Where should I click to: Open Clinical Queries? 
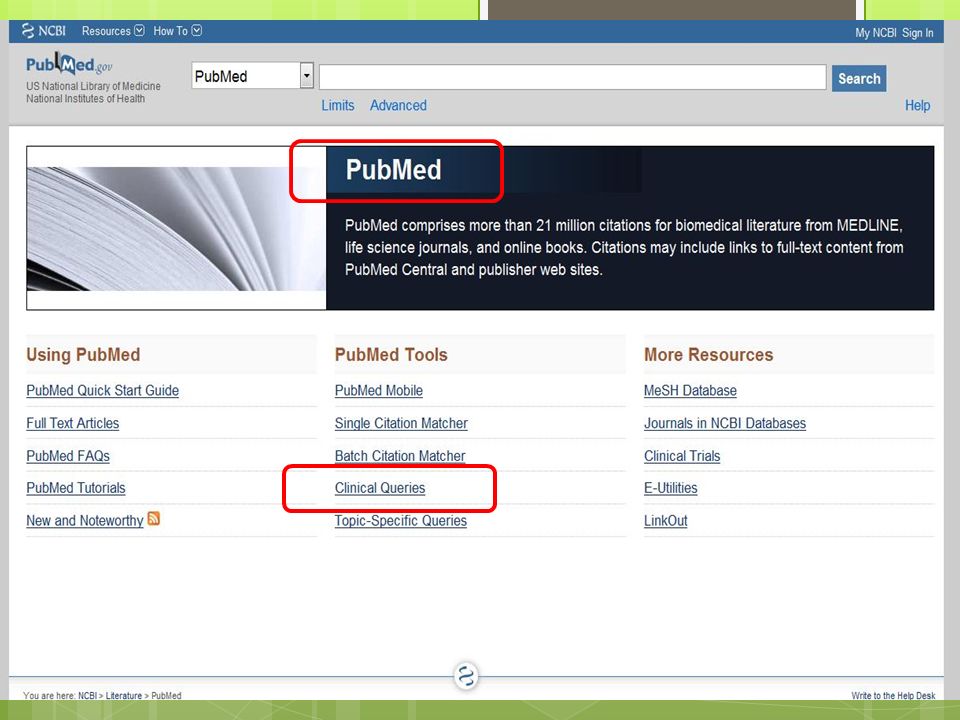pos(380,488)
